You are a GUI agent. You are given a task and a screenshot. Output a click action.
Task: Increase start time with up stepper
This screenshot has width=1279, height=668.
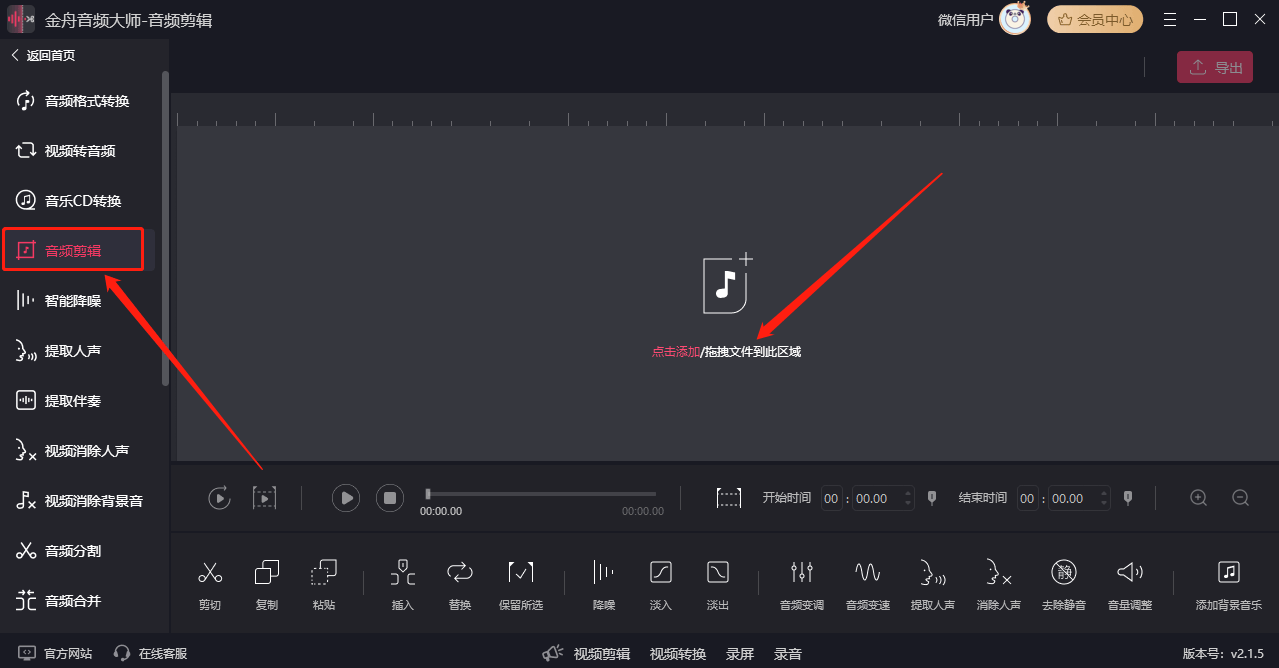coord(908,492)
